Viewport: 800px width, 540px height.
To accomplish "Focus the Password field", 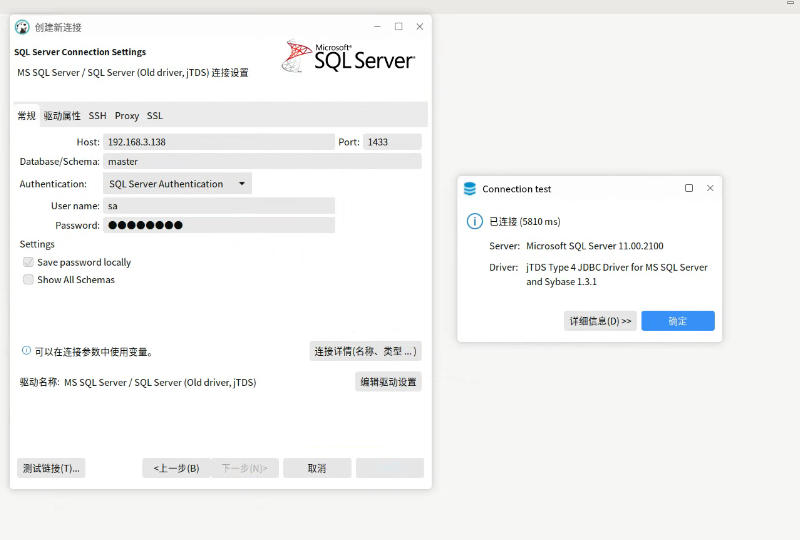I will [219, 225].
